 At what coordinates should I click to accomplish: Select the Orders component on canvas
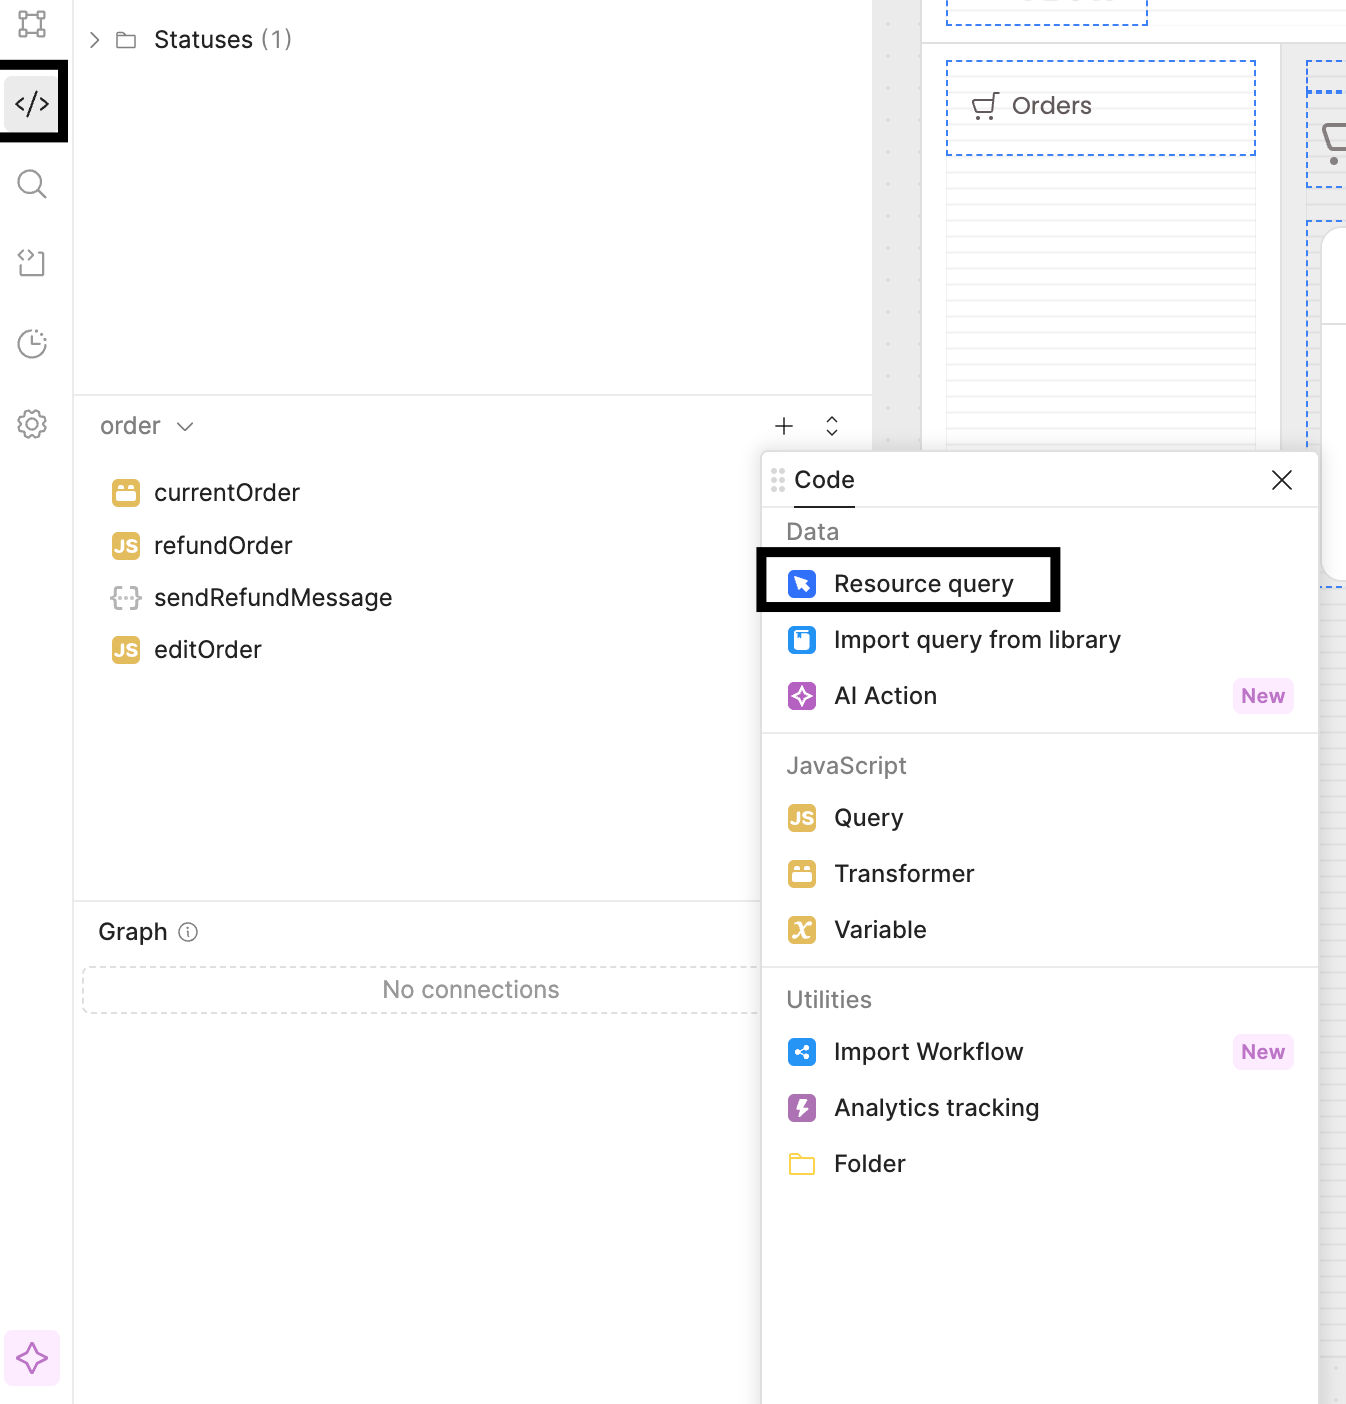(1101, 108)
